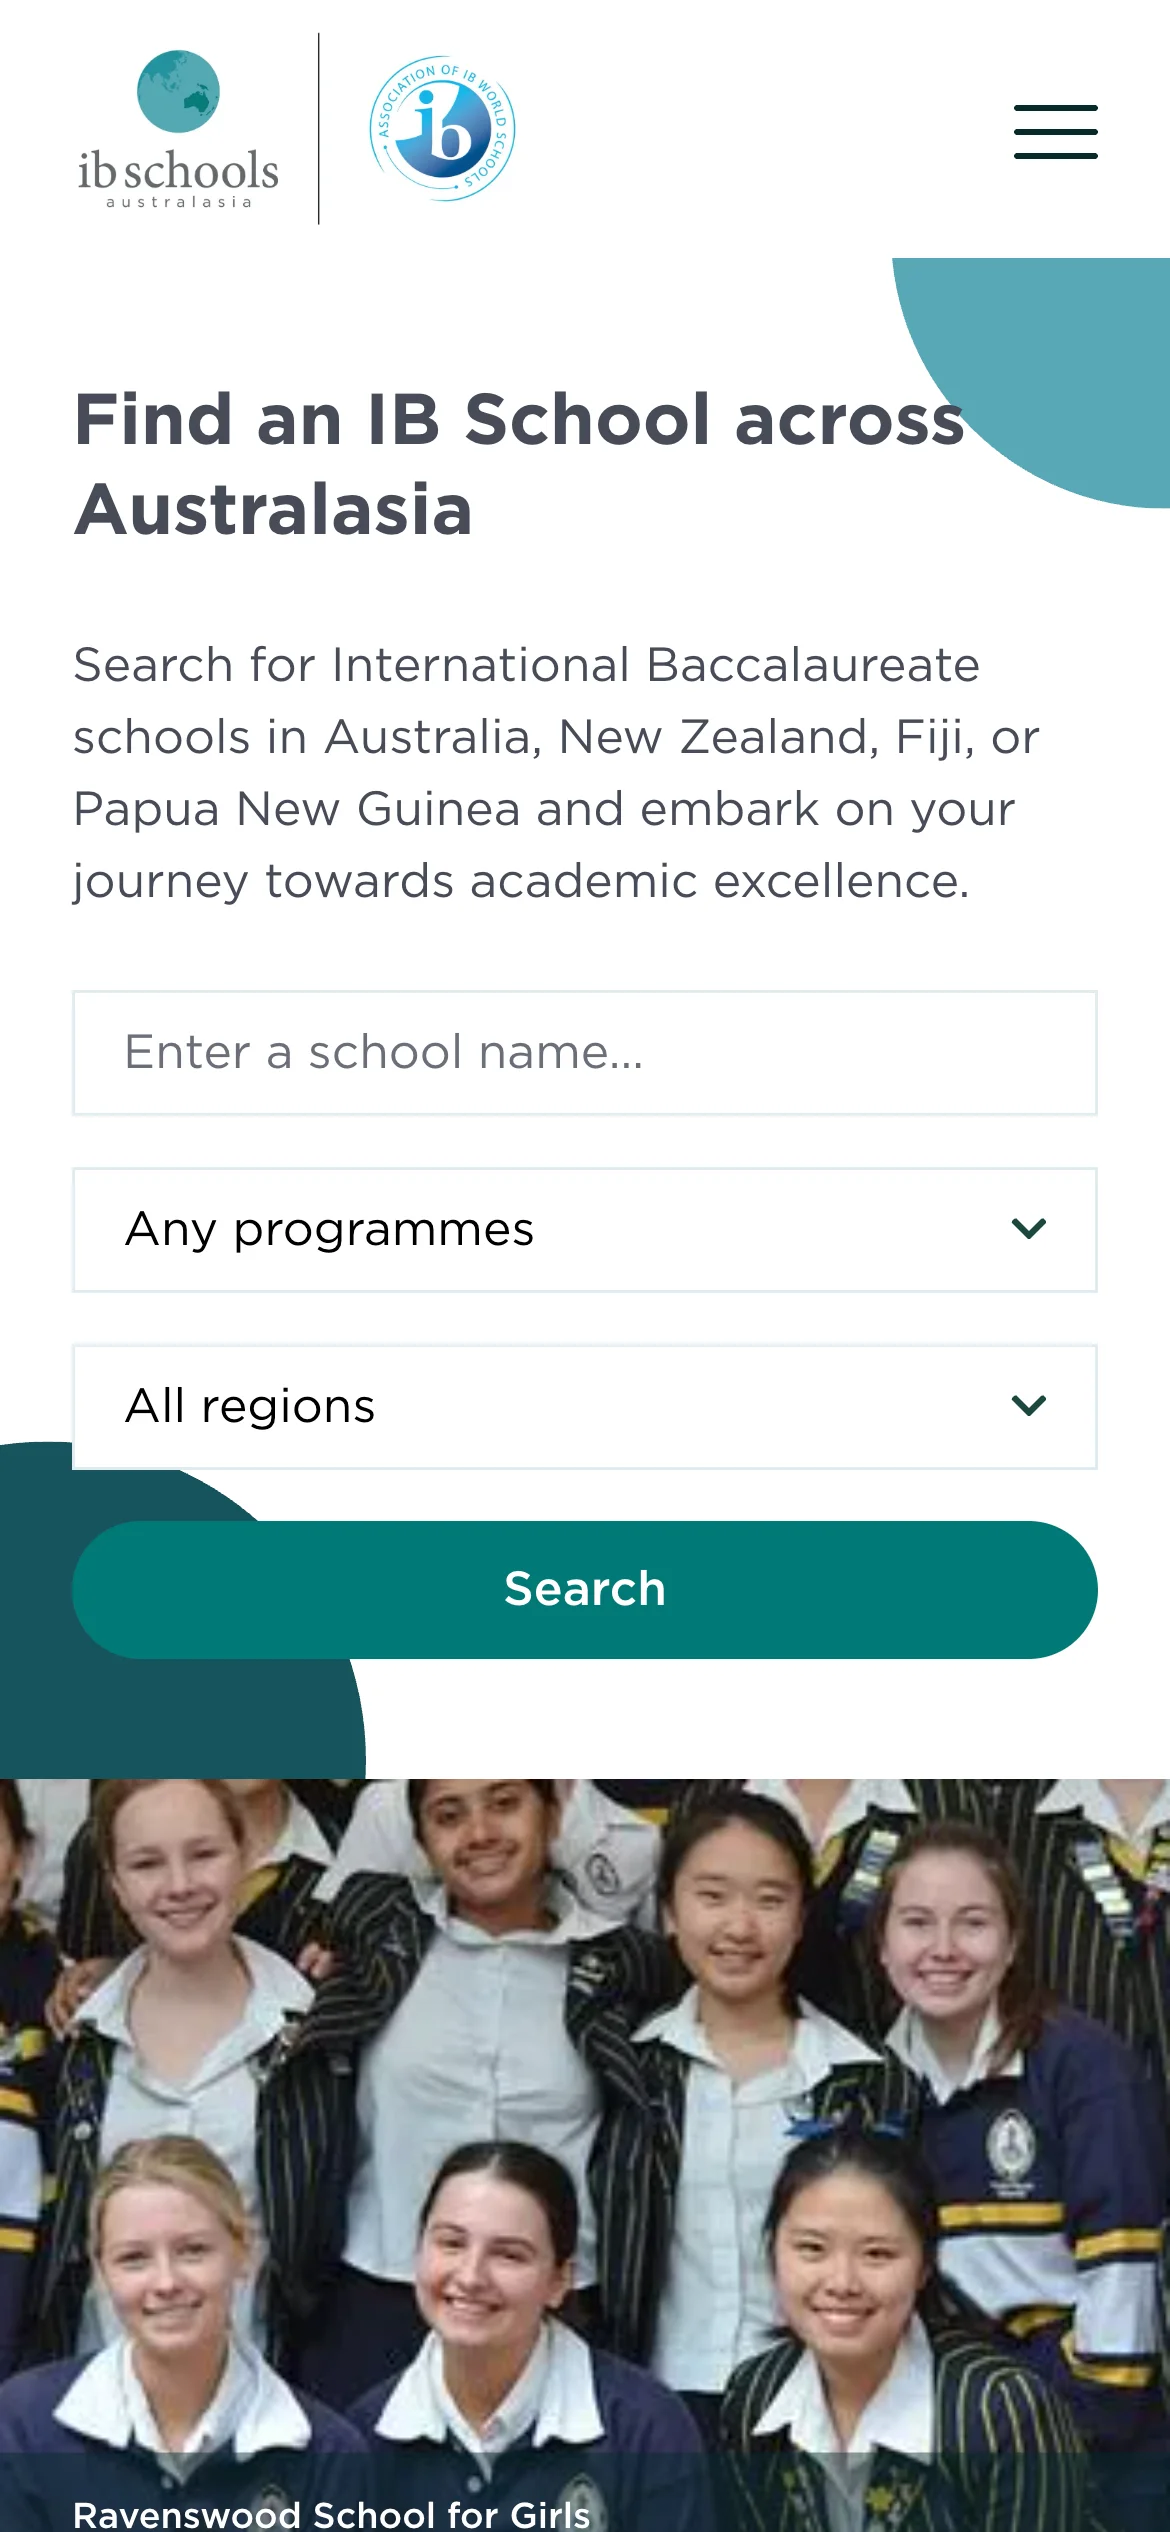Click the small australasia text under logo

(179, 202)
